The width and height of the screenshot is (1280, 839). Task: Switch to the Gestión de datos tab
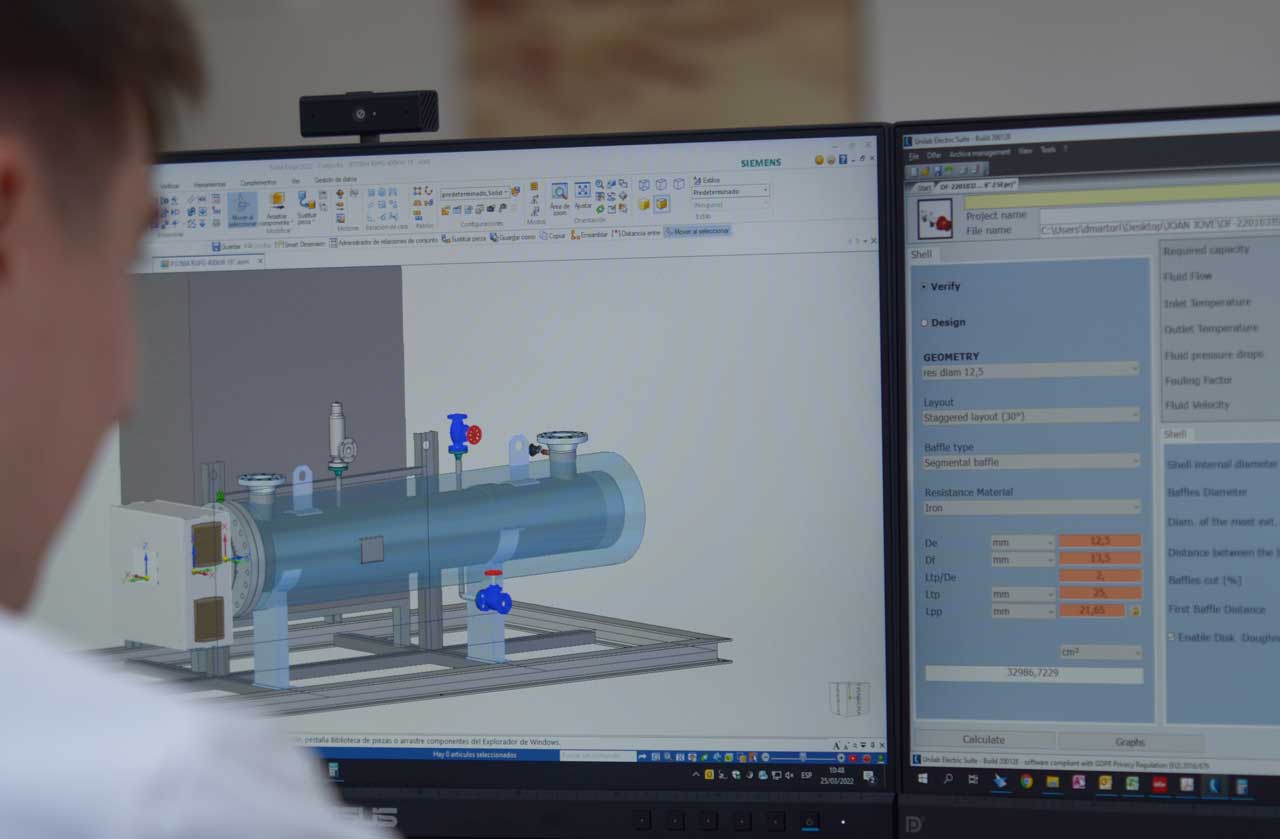335,180
